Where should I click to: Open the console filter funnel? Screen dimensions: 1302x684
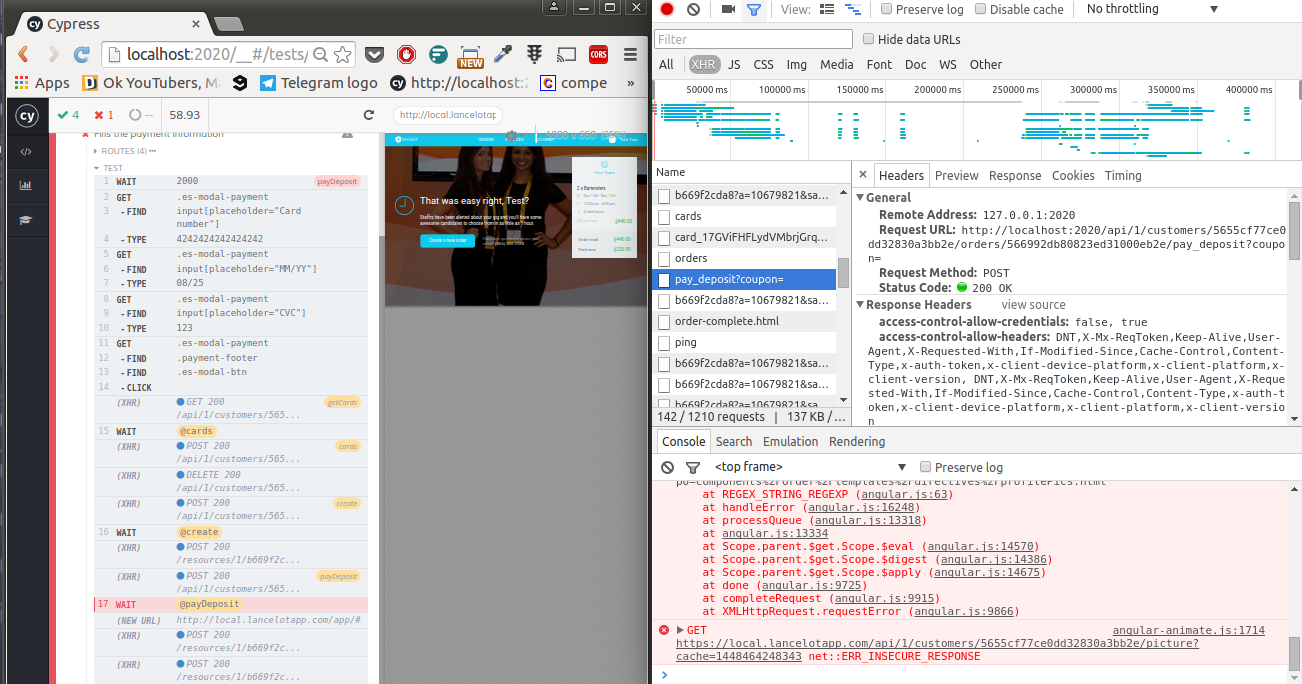[693, 467]
